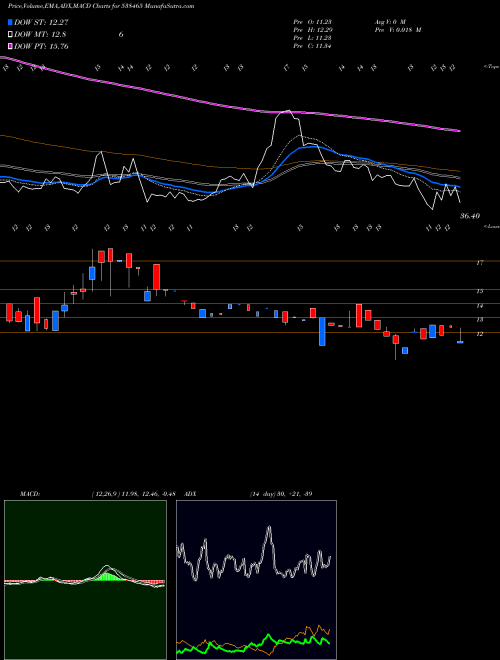Click the 'Pre O: 11.23' value
The height and width of the screenshot is (660, 500).
312,22
